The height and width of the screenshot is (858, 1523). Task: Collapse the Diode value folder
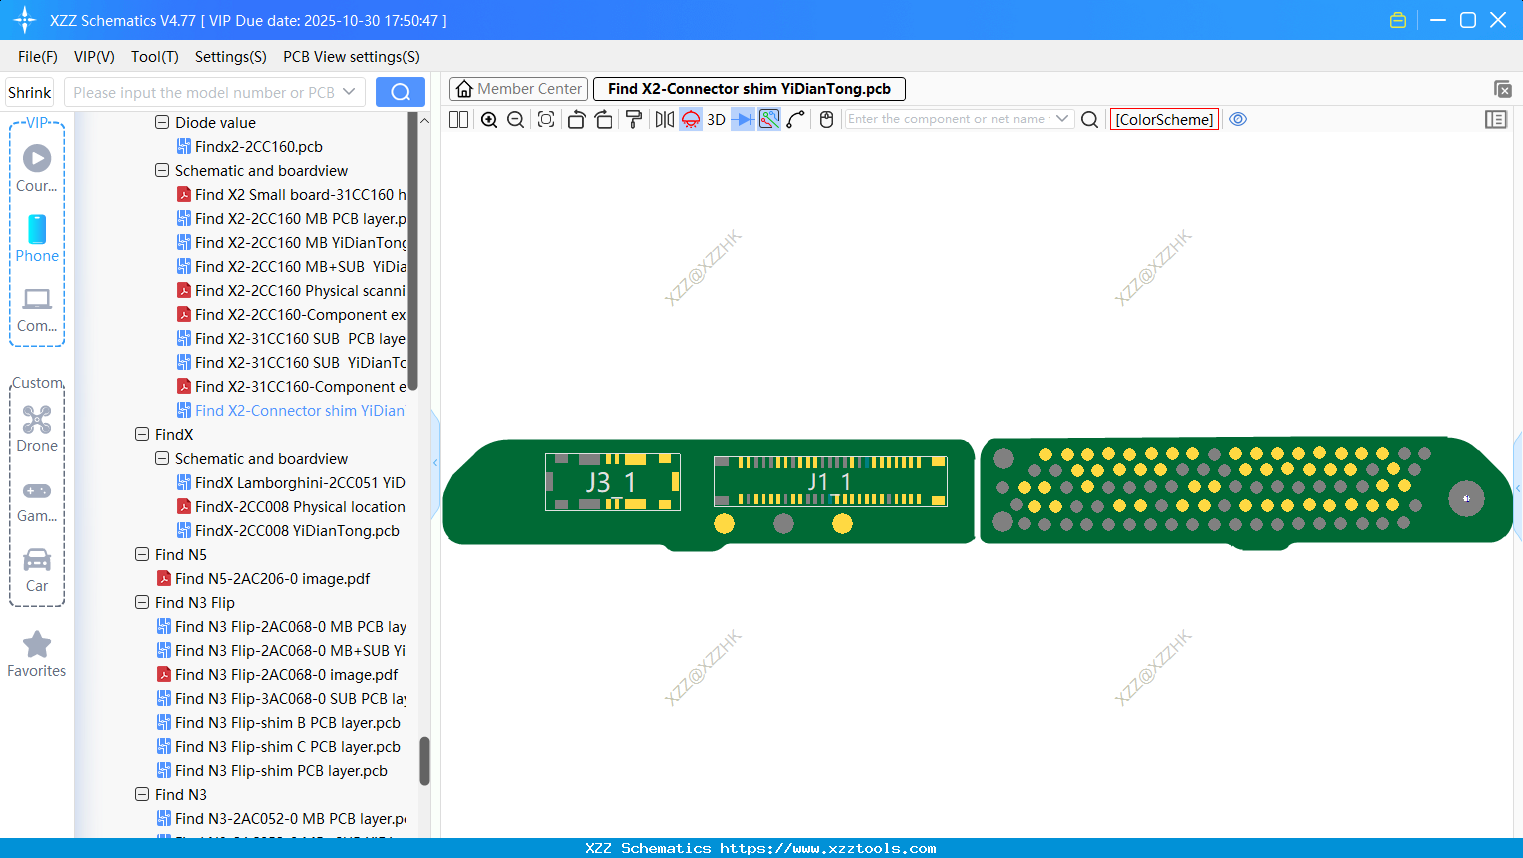pyautogui.click(x=162, y=122)
